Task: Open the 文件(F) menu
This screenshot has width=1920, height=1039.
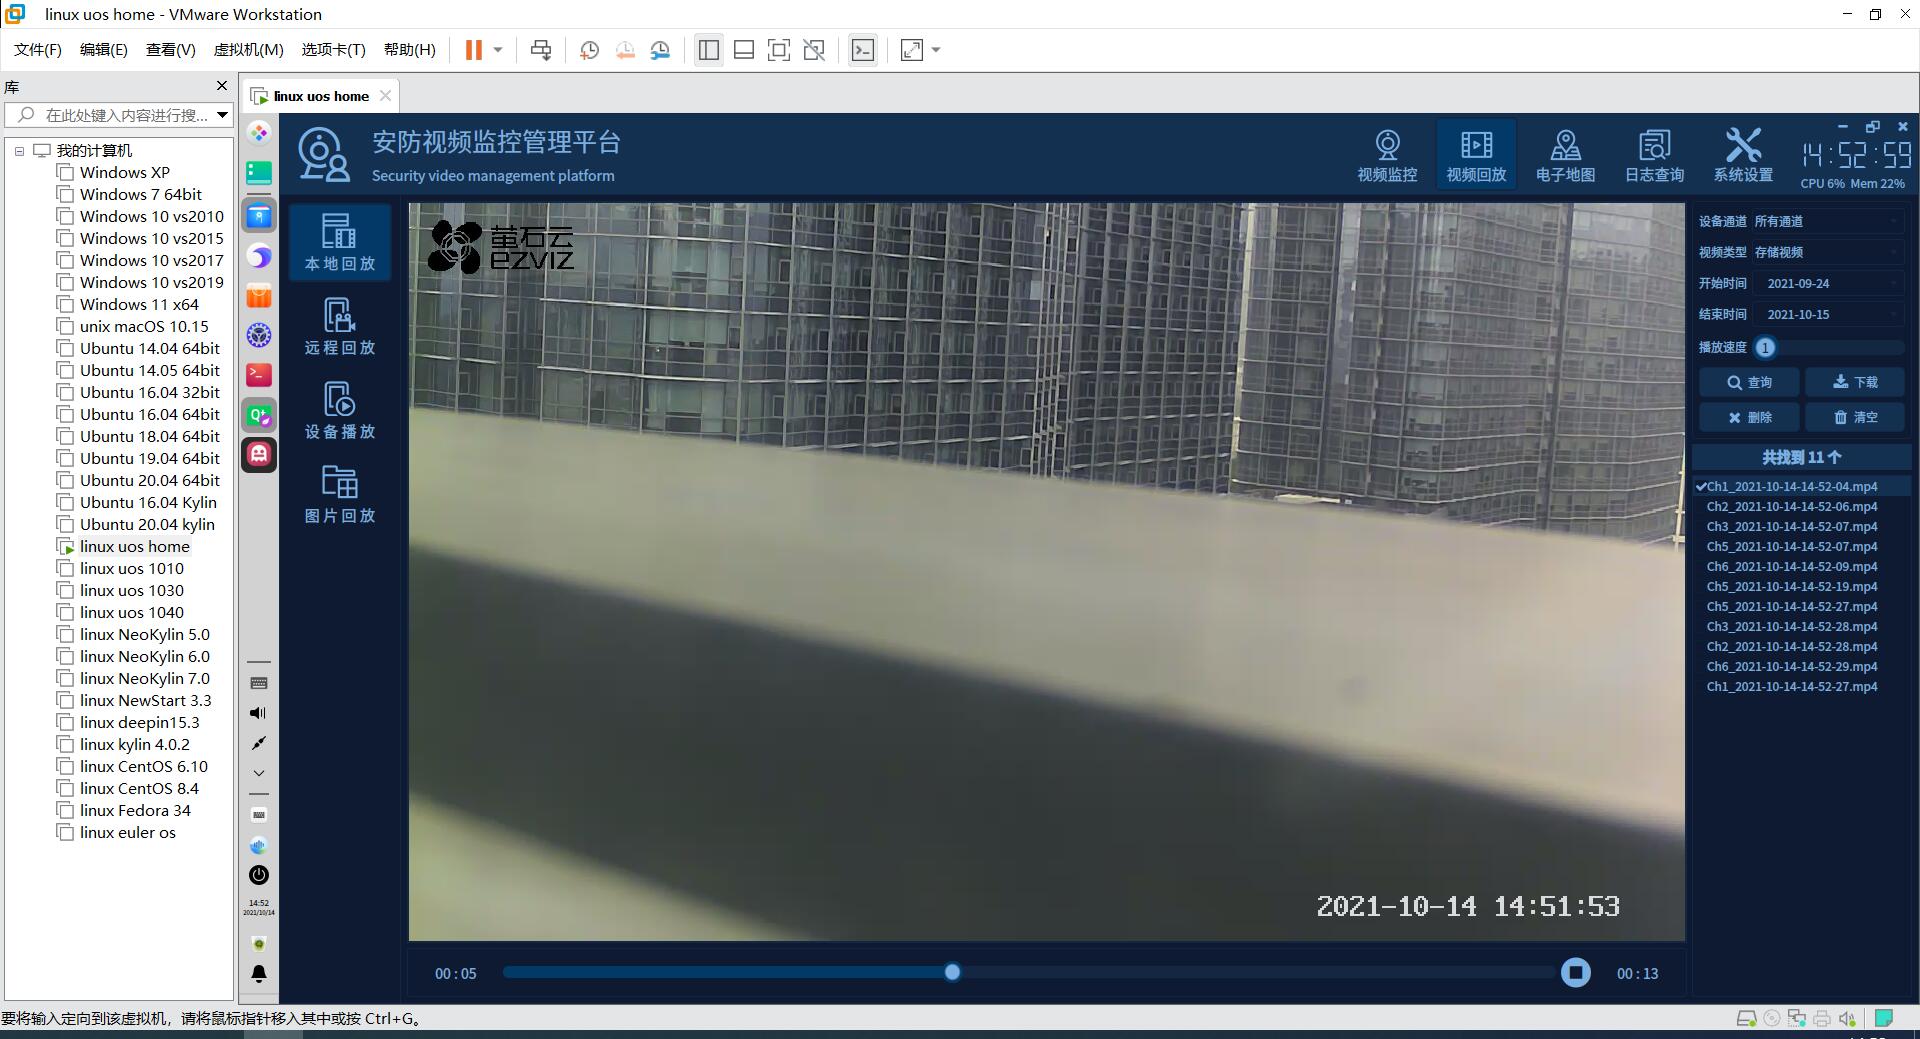Action: tap(37, 50)
